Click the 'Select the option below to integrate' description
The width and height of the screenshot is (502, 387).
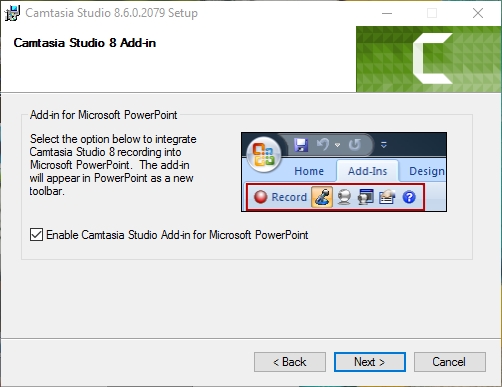(x=113, y=165)
